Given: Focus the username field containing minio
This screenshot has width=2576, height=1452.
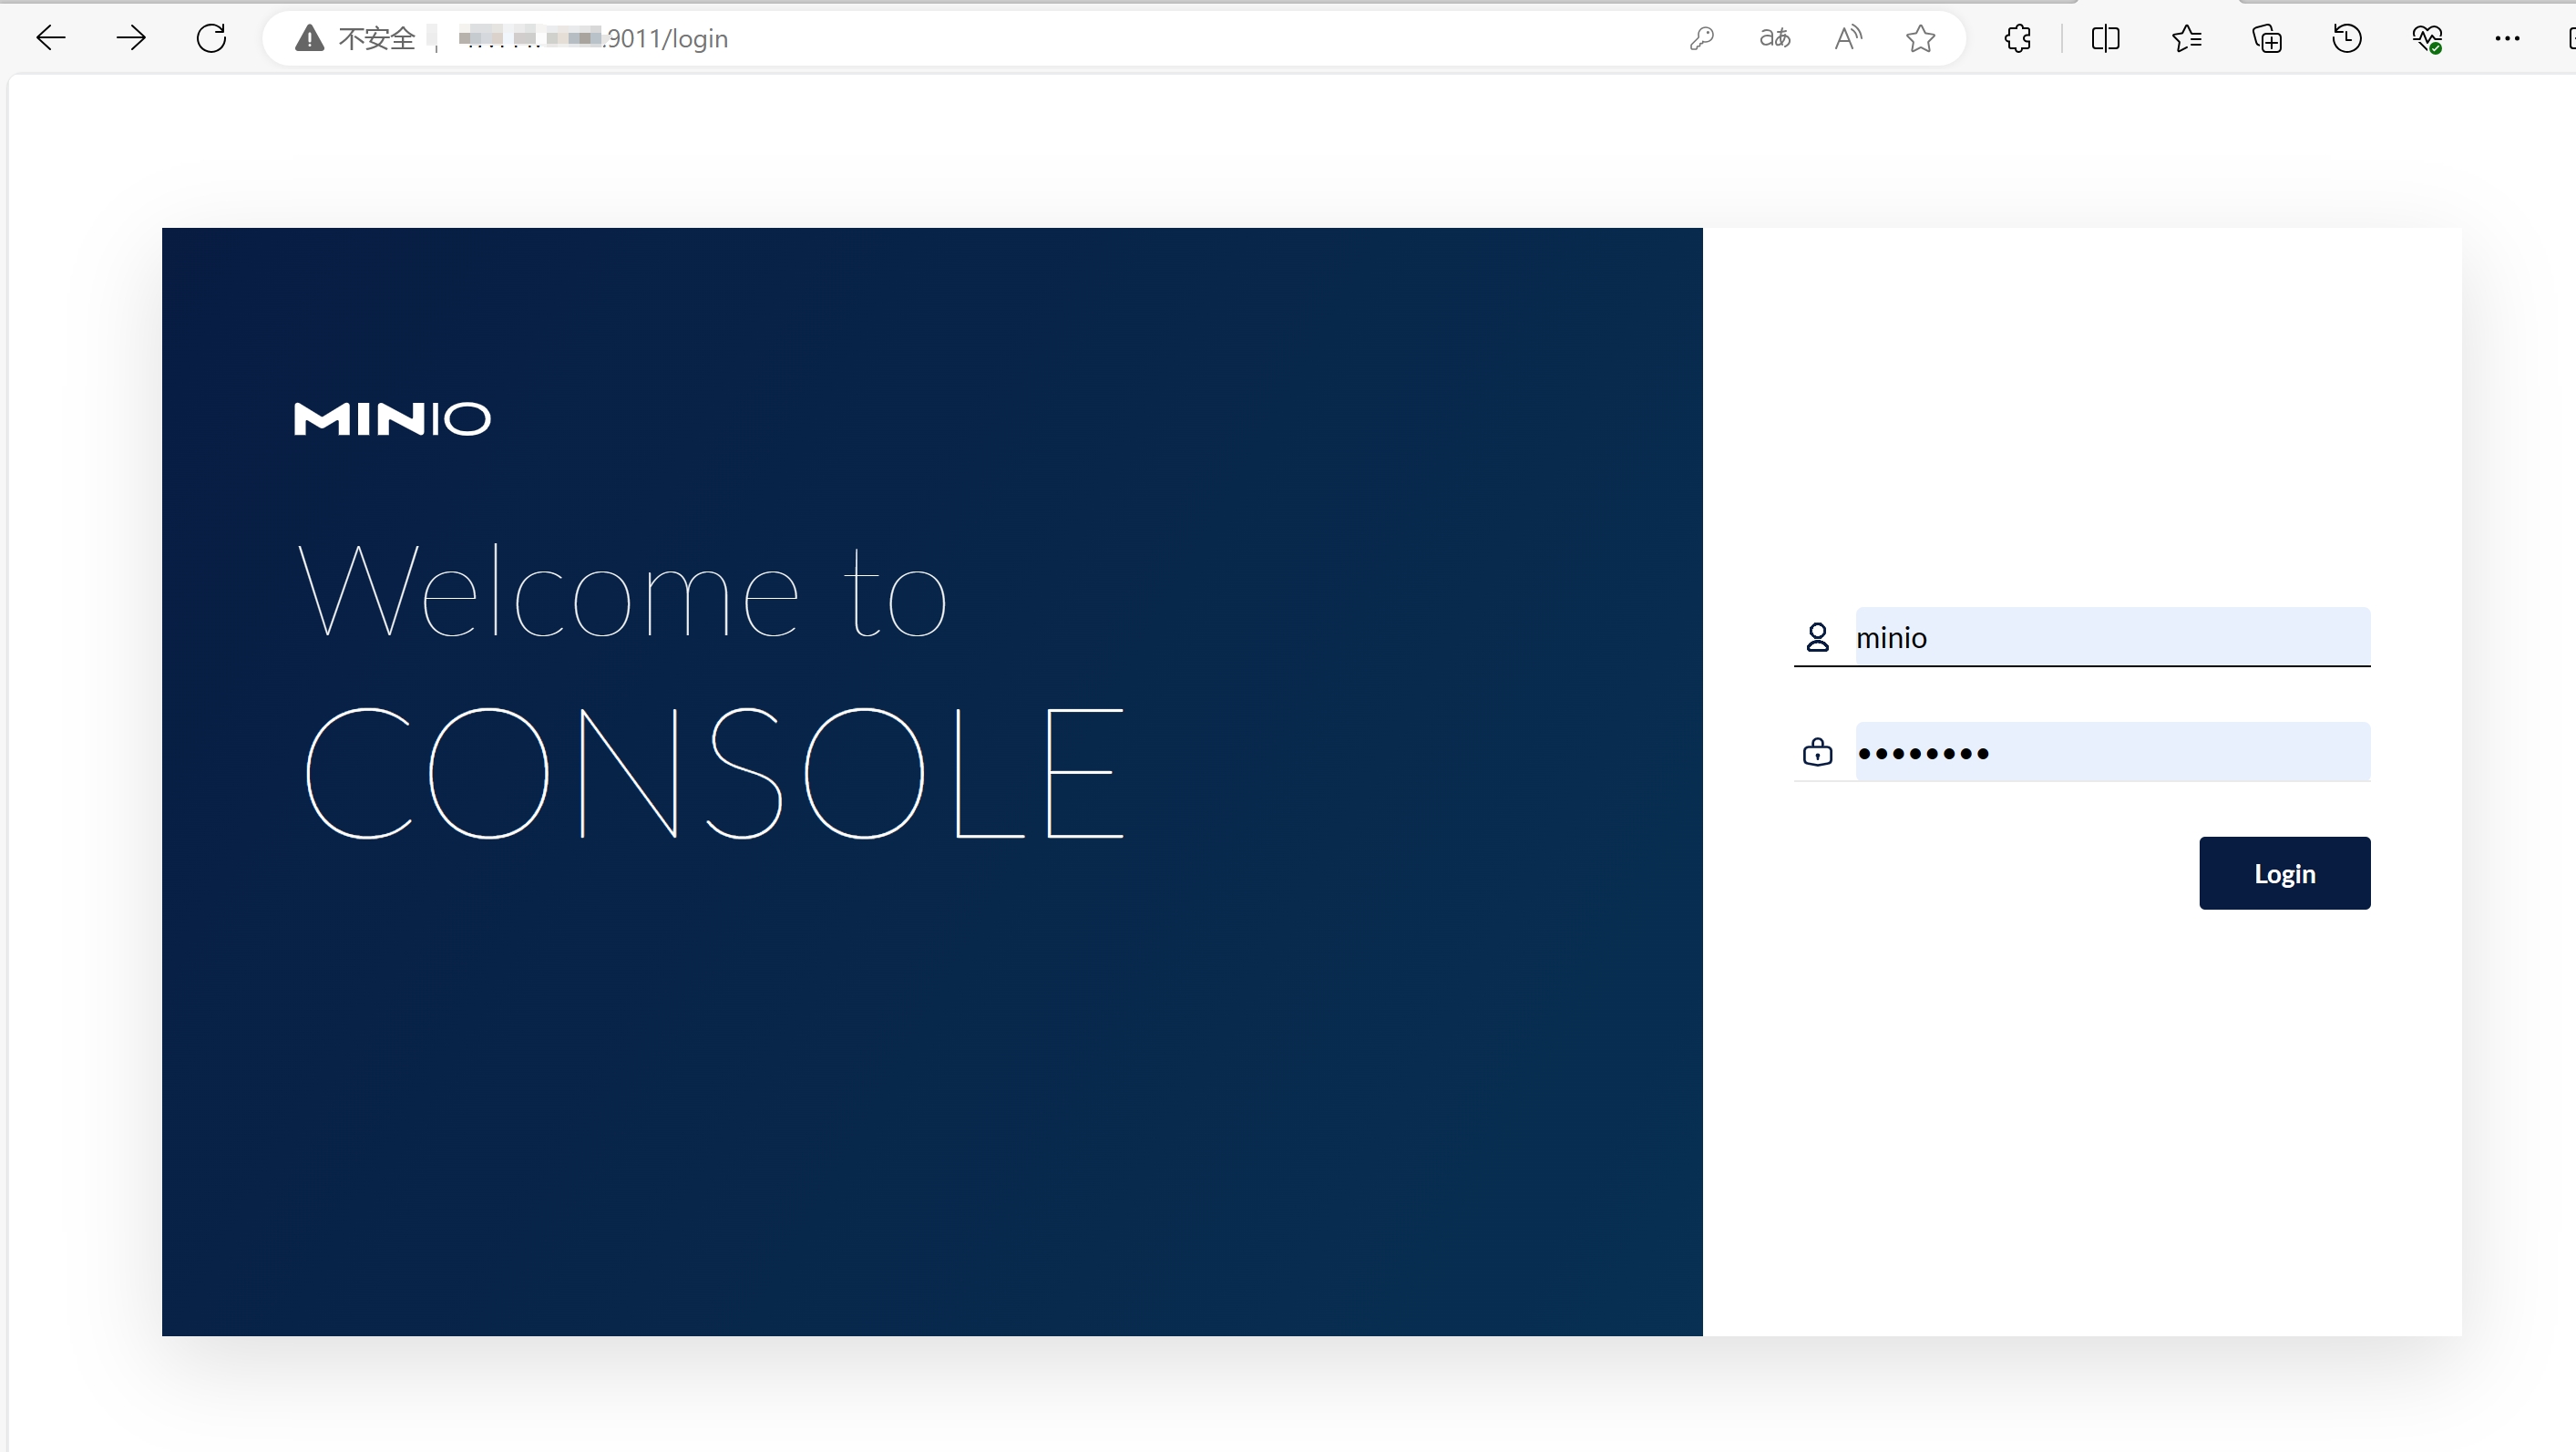Looking at the screenshot, I should click(x=2112, y=636).
